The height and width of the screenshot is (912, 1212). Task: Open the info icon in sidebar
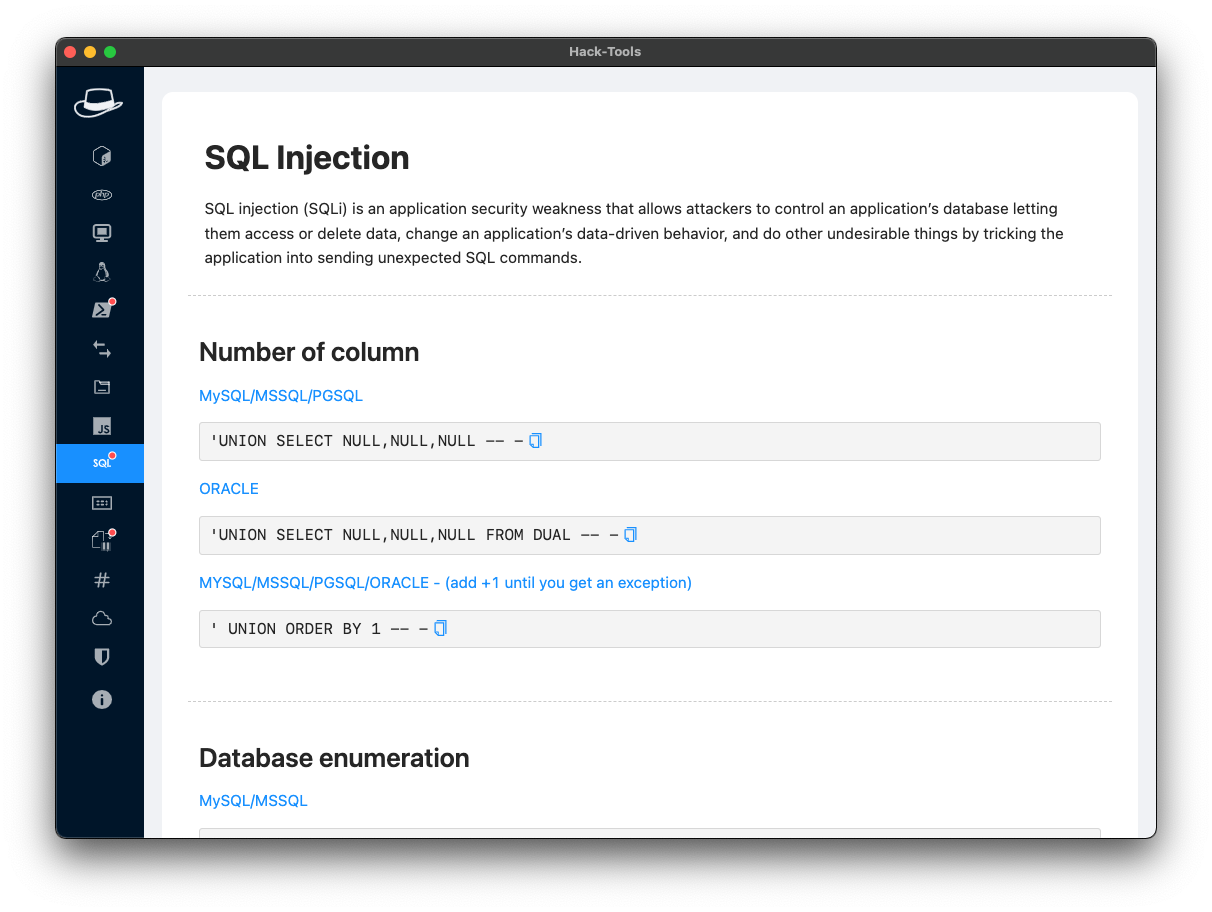101,700
